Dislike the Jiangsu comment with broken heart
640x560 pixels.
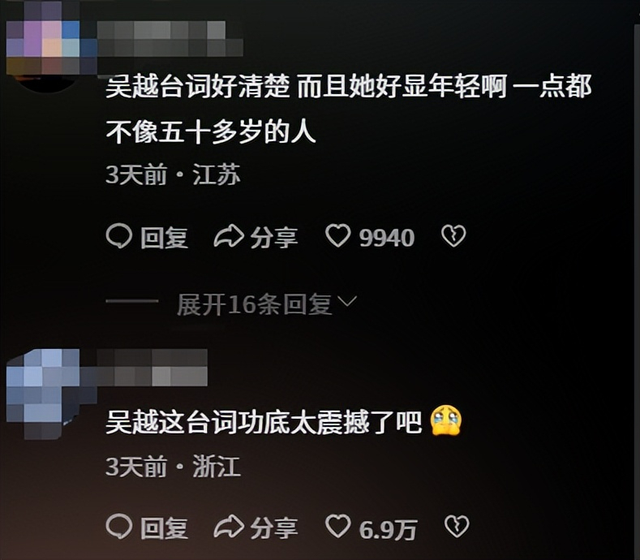[453, 236]
